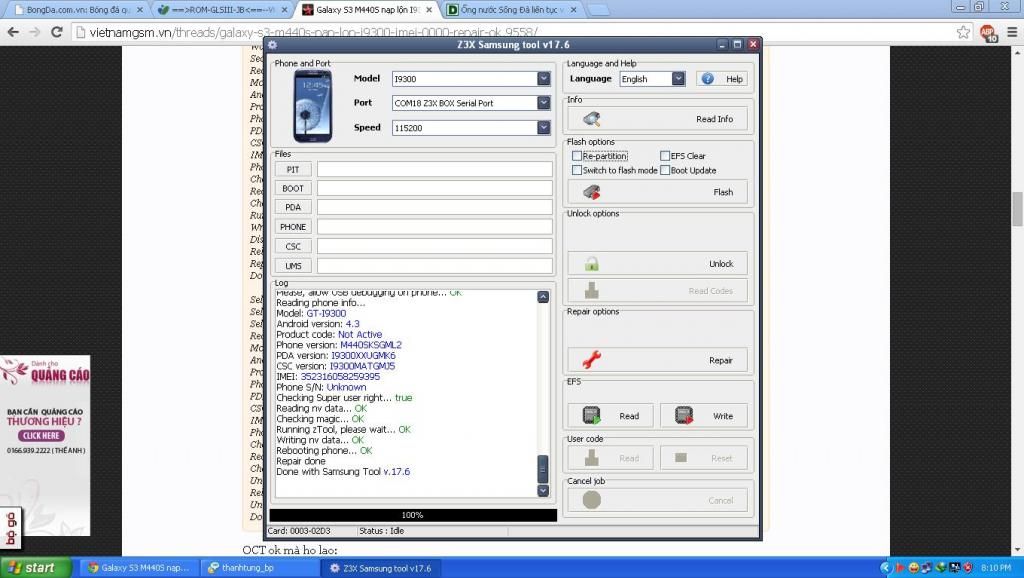Click the BOOT file path field
Image resolution: width=1024 pixels, height=578 pixels.
click(434, 188)
